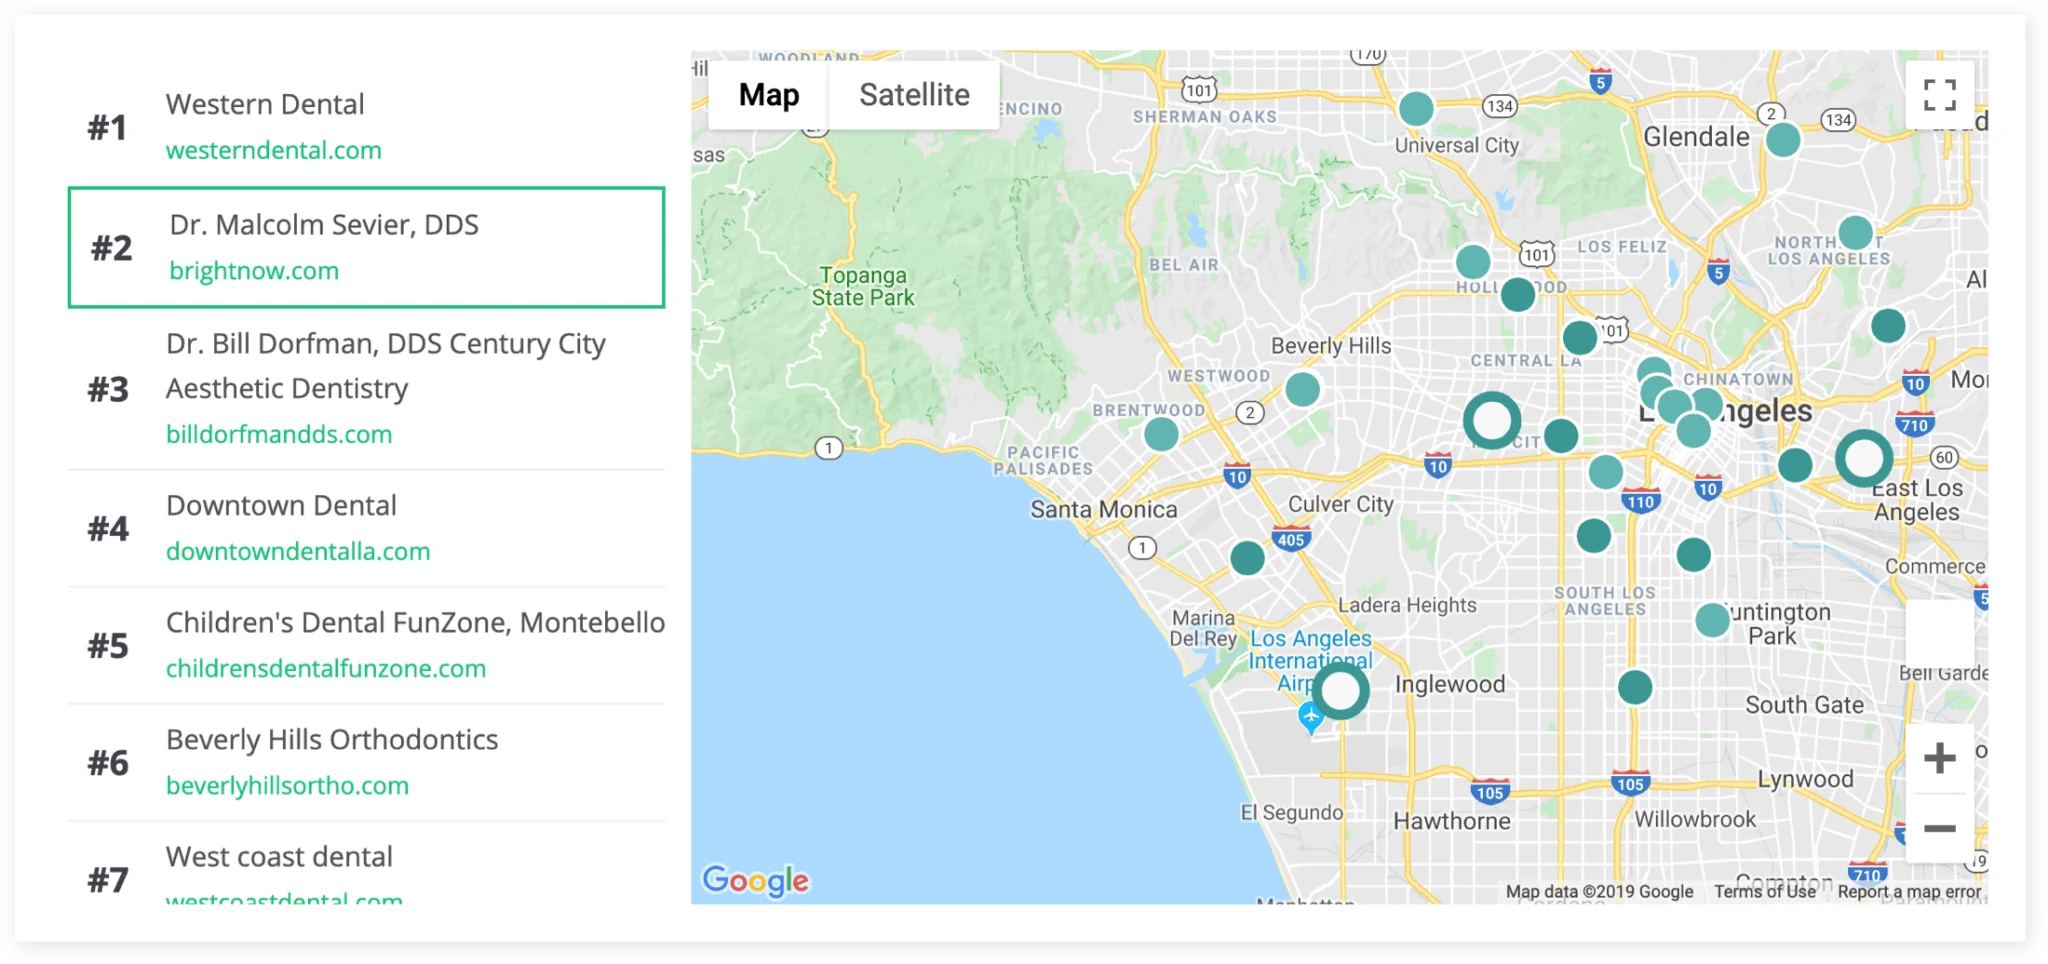The height and width of the screenshot is (964, 2048).
Task: Click Report a map error
Action: point(1908,891)
